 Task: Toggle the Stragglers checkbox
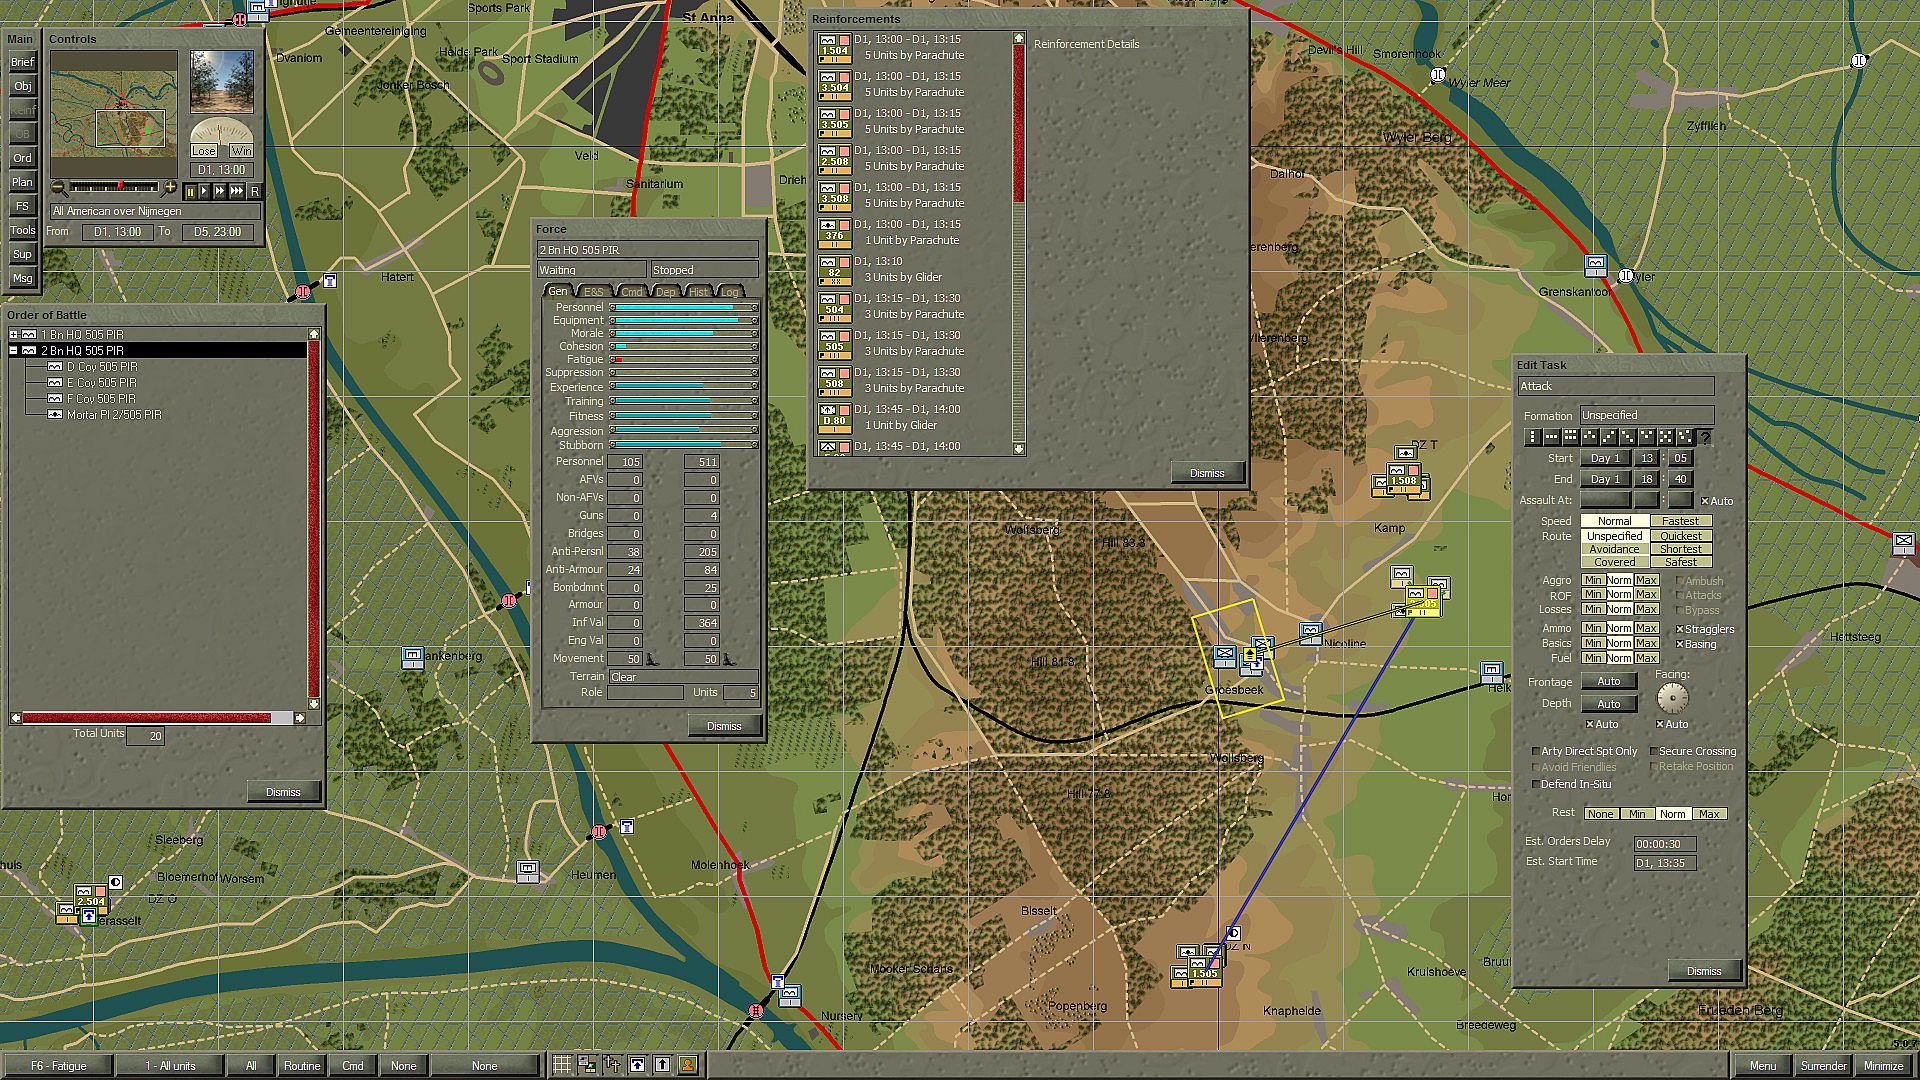point(1681,629)
